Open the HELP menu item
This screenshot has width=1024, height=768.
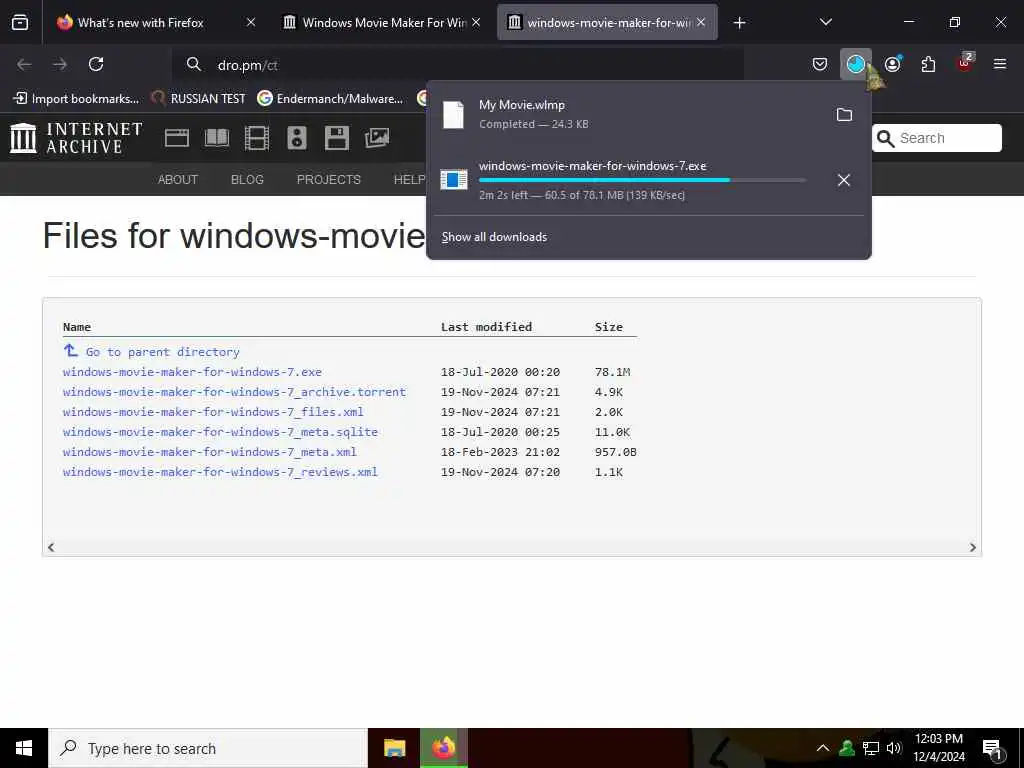coord(409,180)
